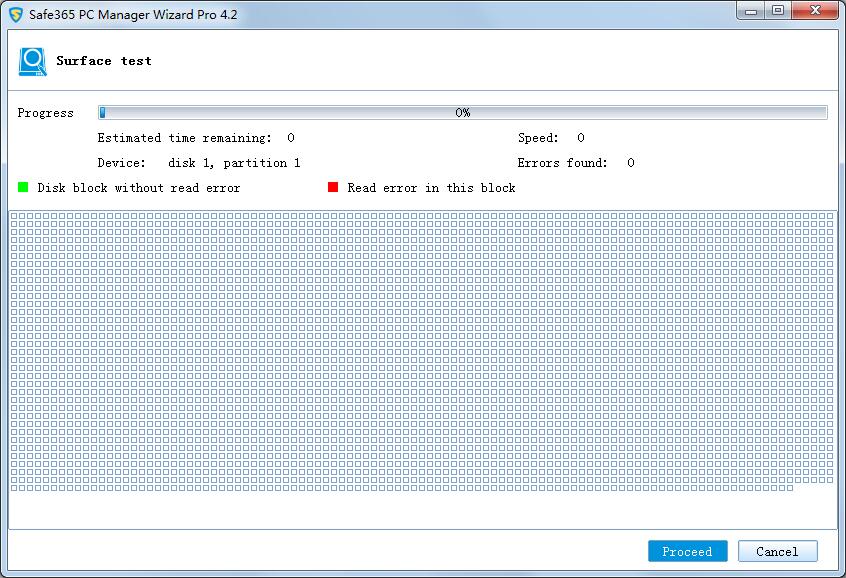Image resolution: width=846 pixels, height=578 pixels.
Task: Click the Surface test disk magnifier icon
Action: click(x=32, y=61)
